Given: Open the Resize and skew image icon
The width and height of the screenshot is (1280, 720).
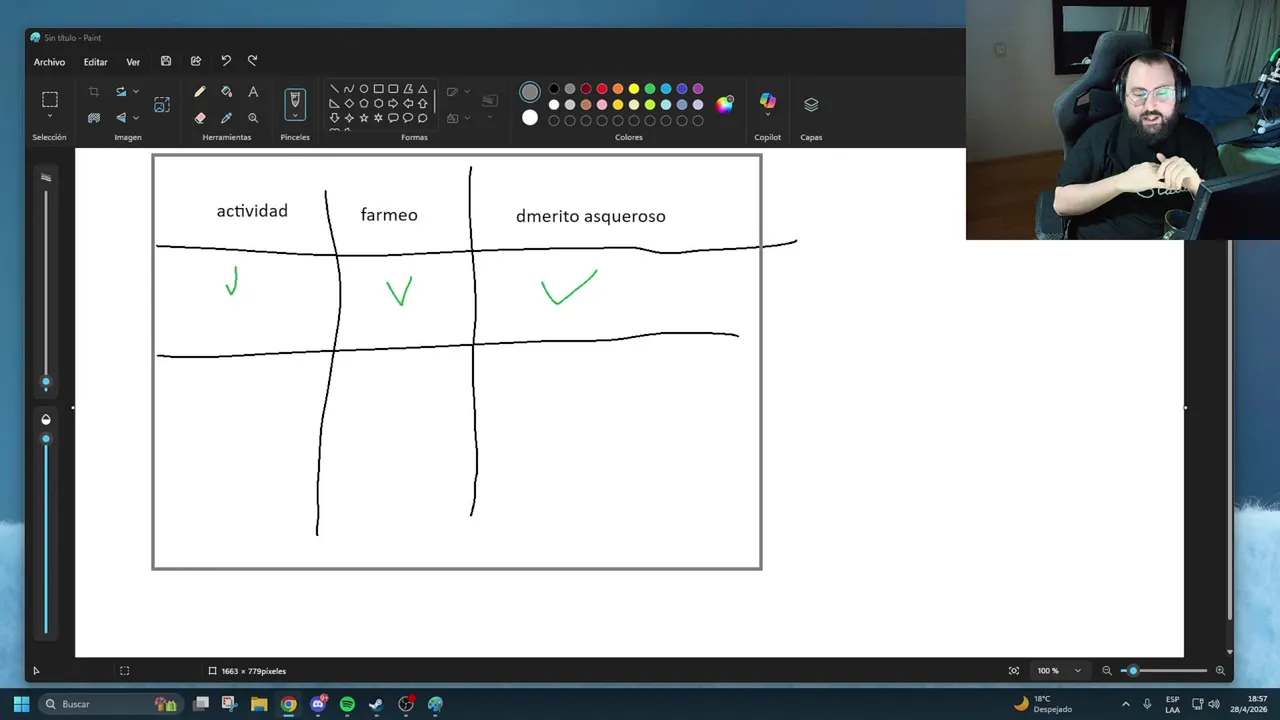Looking at the screenshot, I should 162,104.
